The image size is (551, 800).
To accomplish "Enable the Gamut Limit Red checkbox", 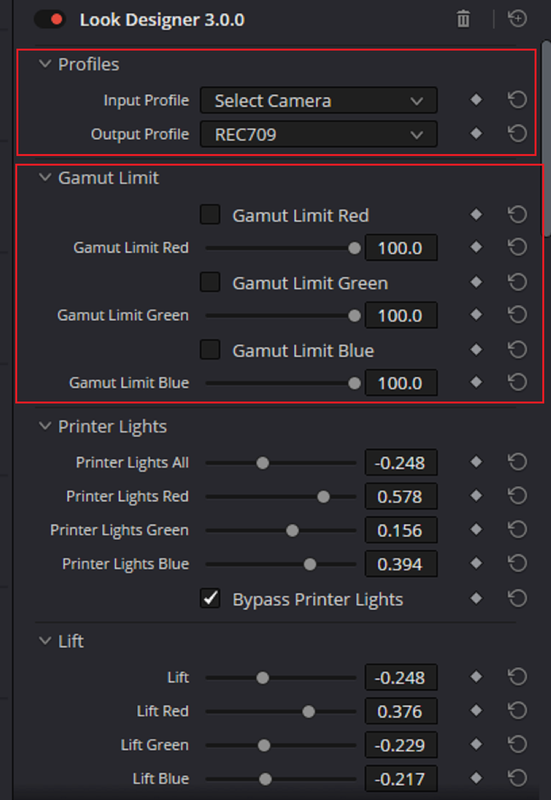I will pos(210,215).
